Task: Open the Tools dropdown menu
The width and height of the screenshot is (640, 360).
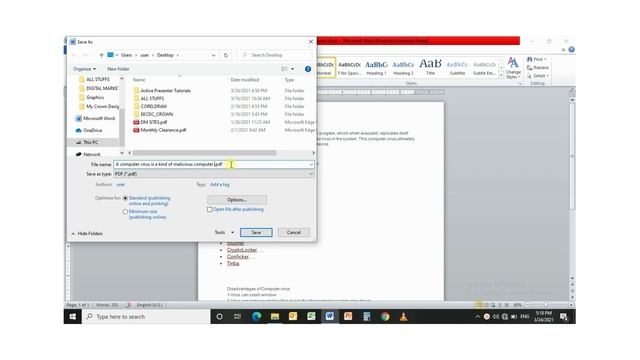Action: tap(224, 232)
